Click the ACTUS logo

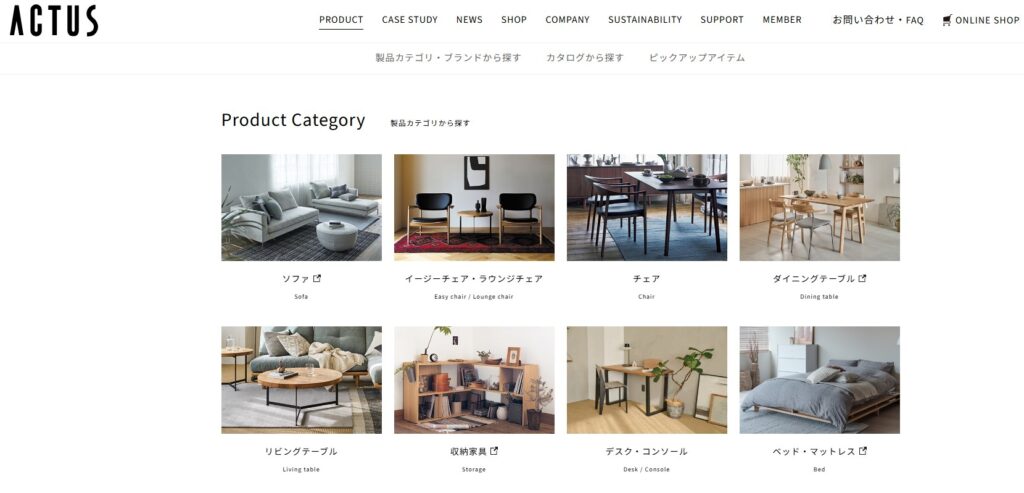tap(54, 21)
